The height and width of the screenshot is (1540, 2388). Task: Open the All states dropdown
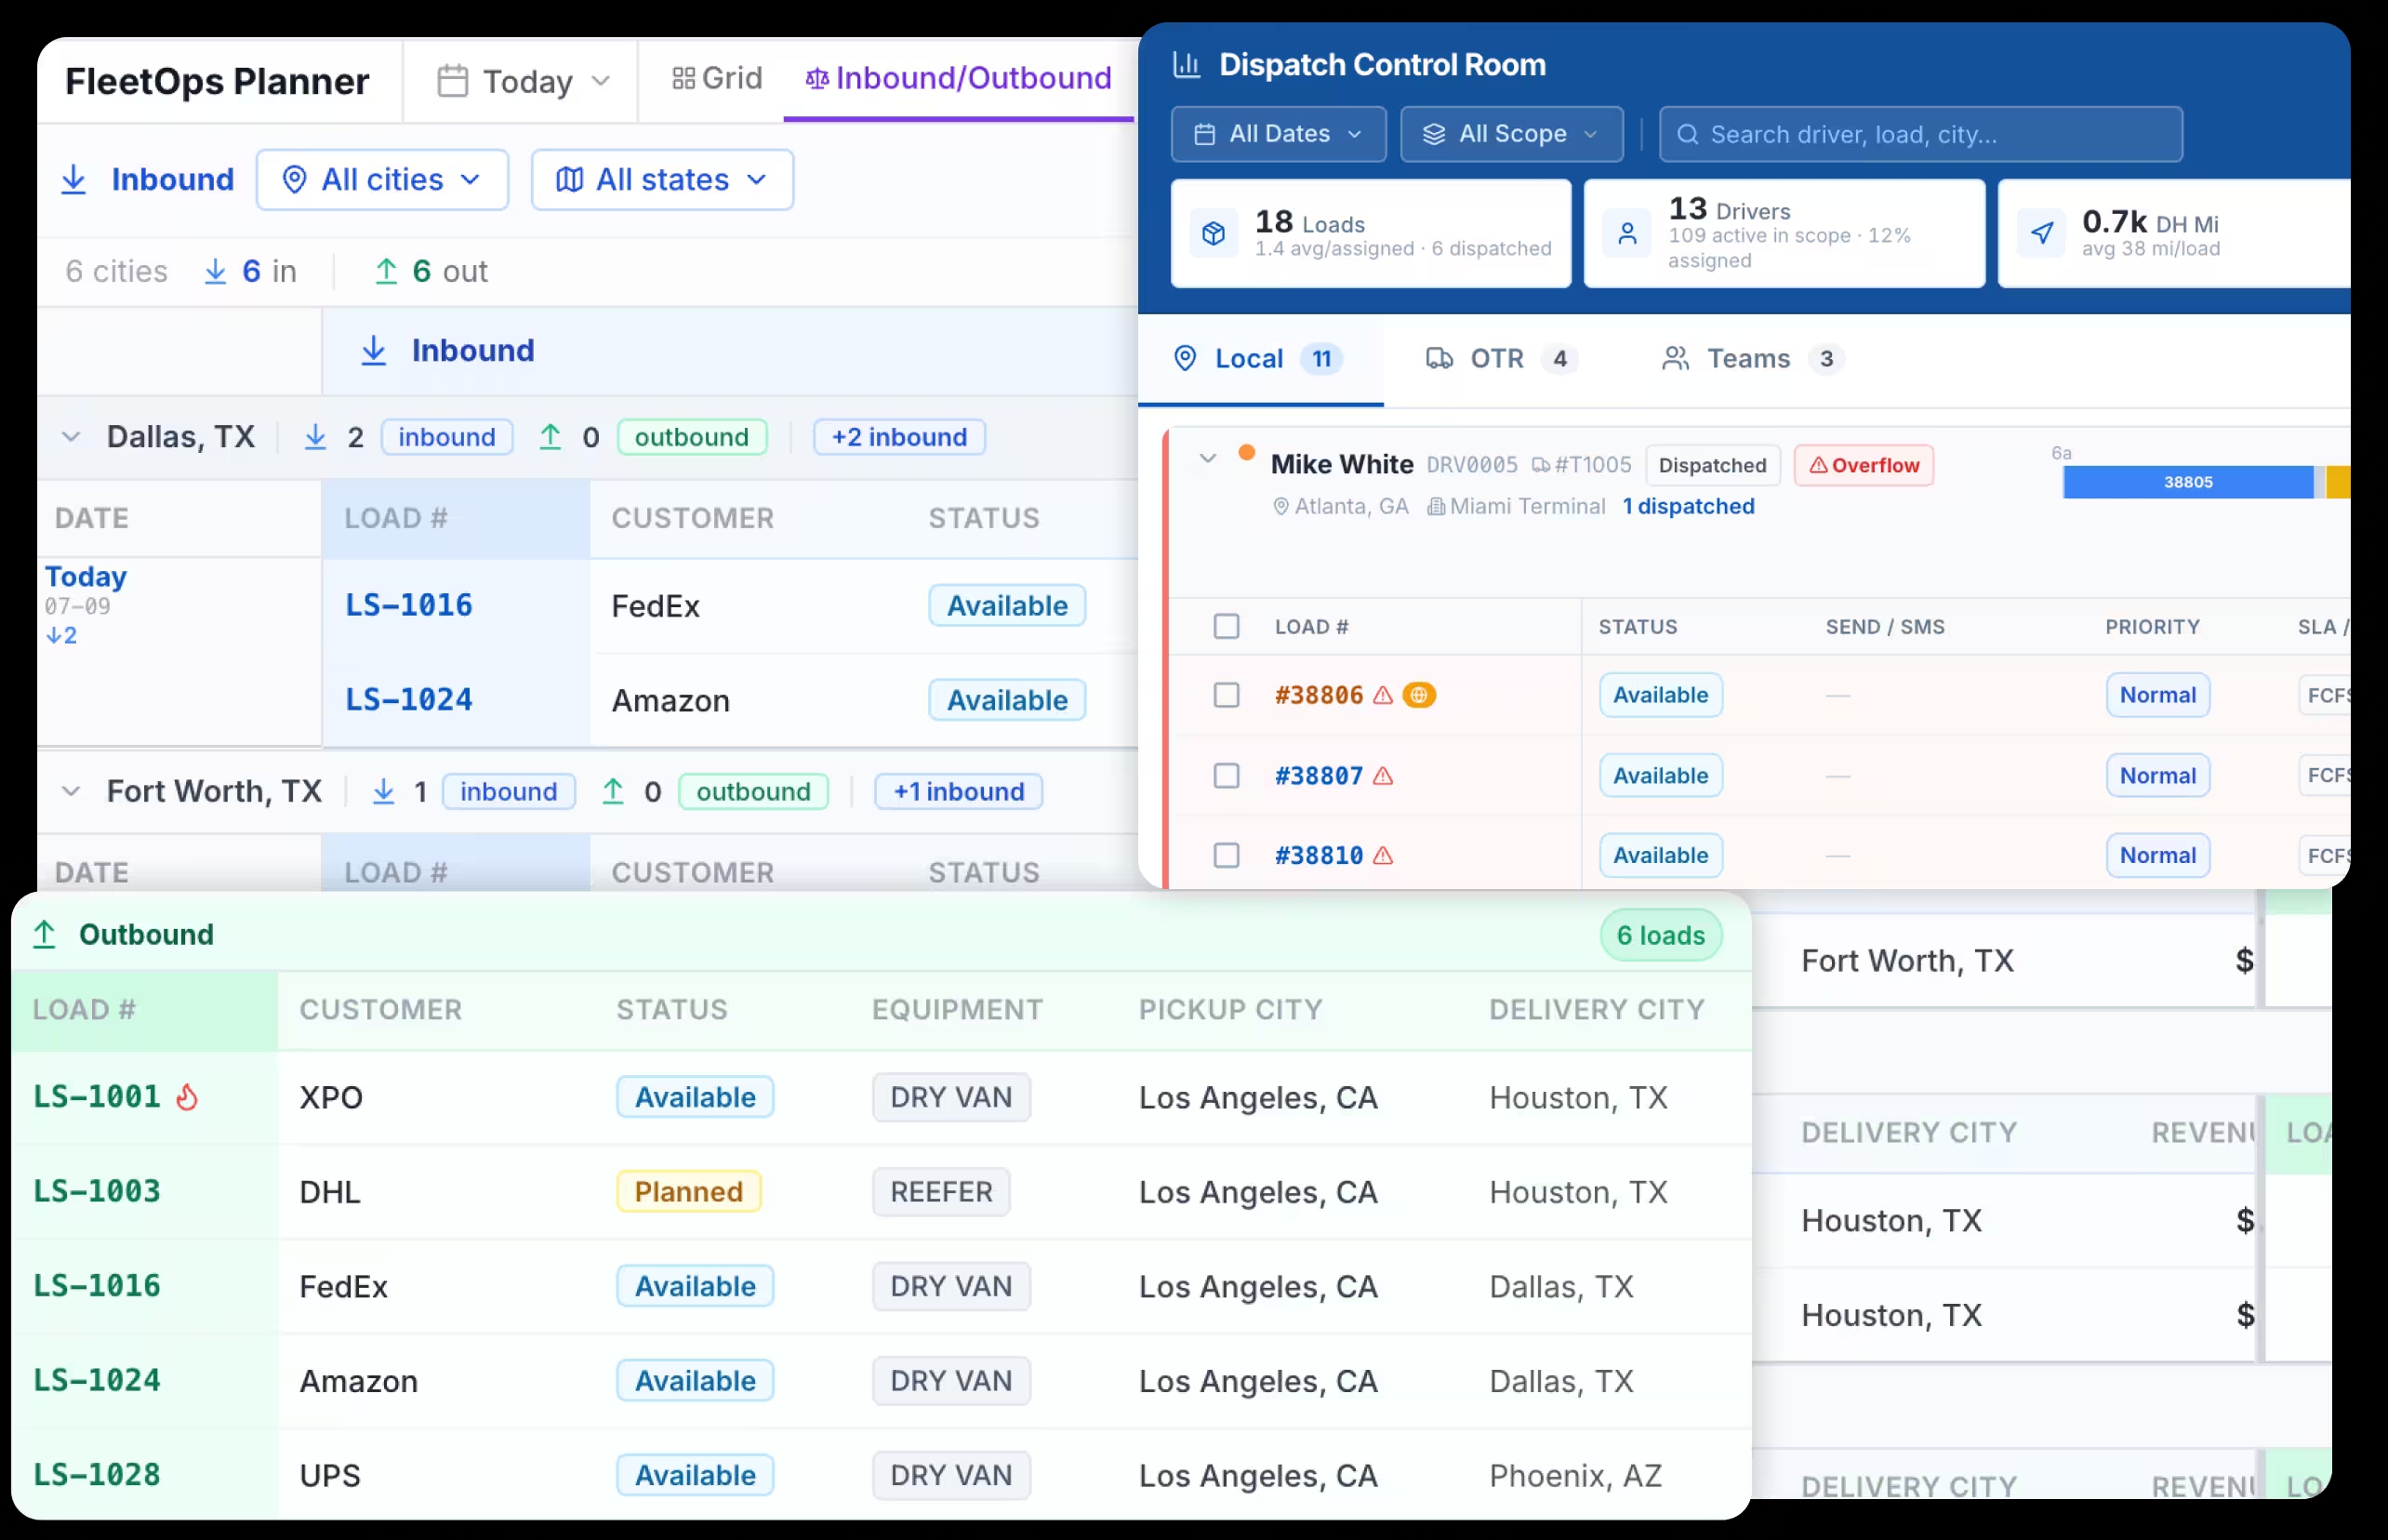(x=662, y=180)
